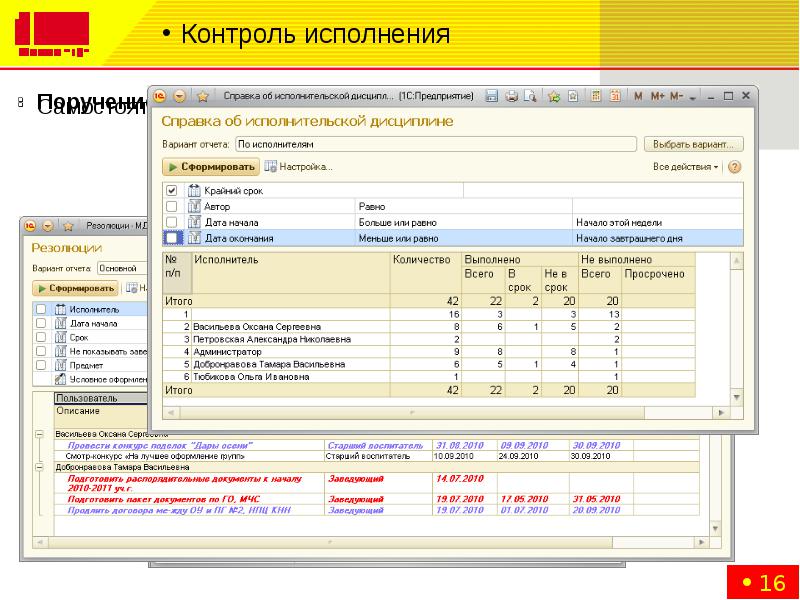The width and height of the screenshot is (800, 600).
Task: Collapse the Добронравова Тамара Васильевна group
Action: pos(40,467)
